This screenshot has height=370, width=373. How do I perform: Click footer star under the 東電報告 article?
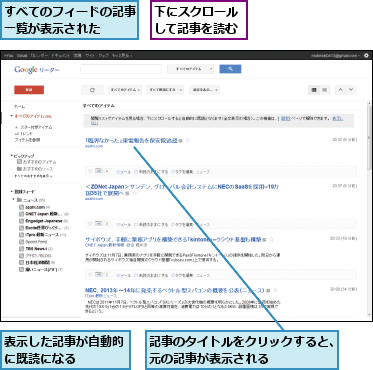click(90, 171)
